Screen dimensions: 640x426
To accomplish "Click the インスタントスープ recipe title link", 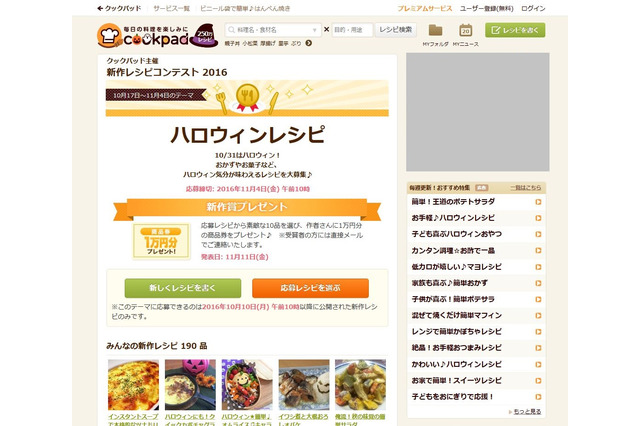I will [133, 420].
